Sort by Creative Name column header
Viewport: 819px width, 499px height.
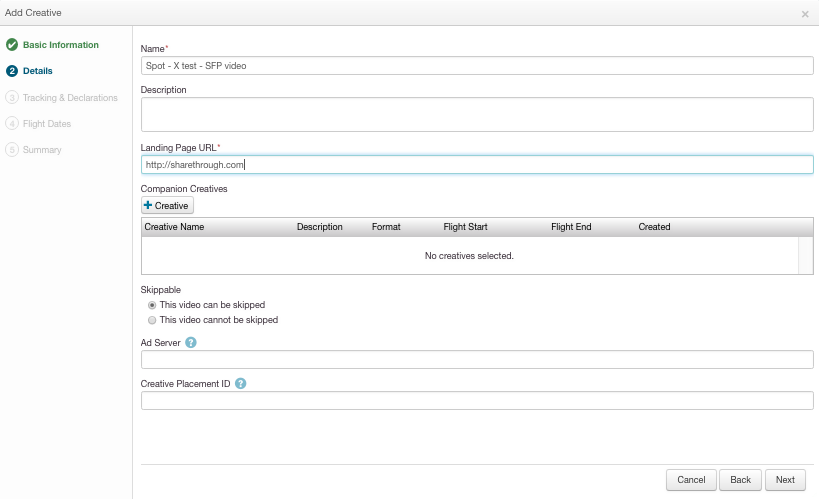coord(174,227)
